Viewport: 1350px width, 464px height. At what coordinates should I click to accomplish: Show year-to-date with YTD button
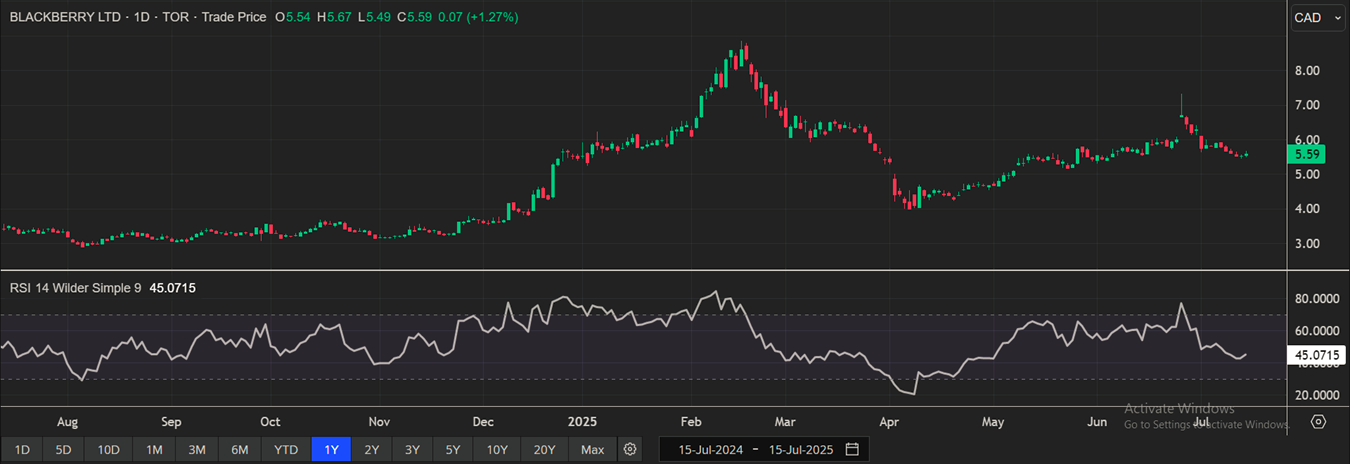pos(286,450)
